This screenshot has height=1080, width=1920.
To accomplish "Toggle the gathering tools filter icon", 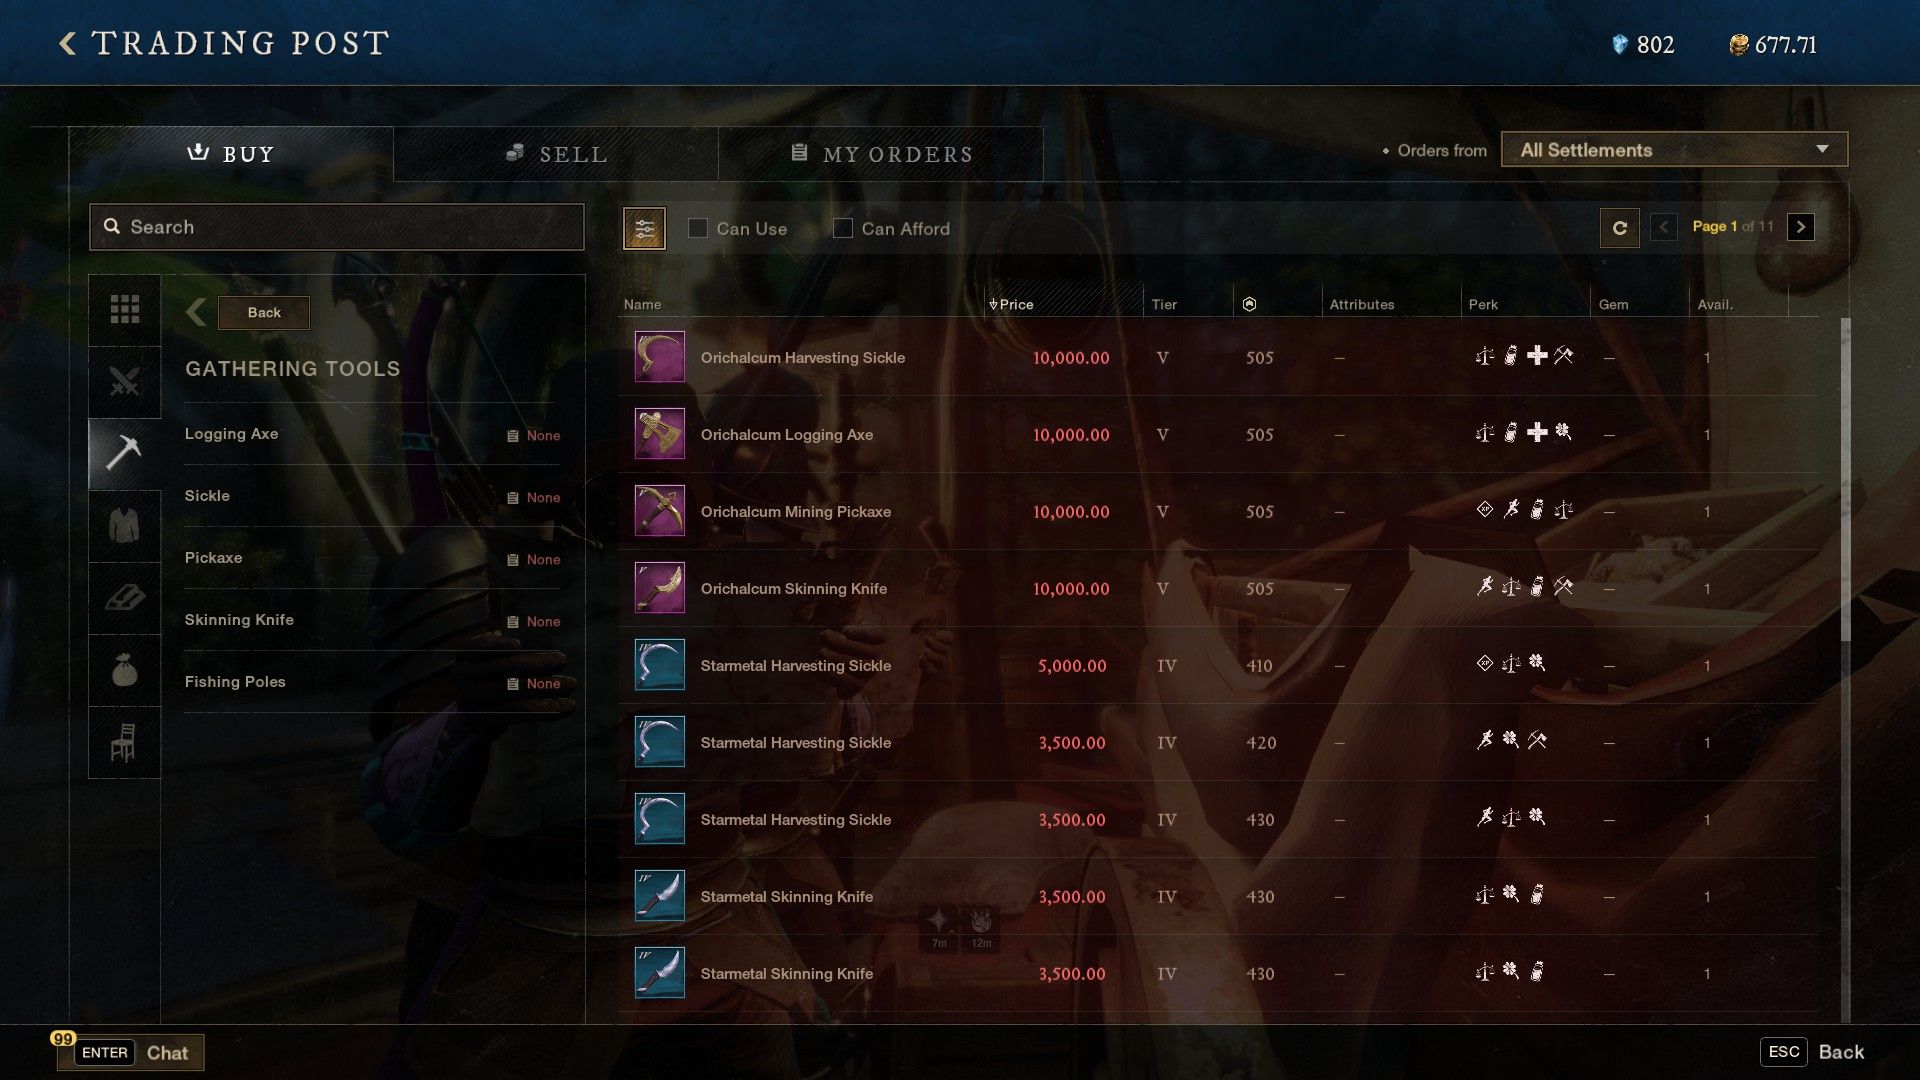I will click(x=124, y=451).
